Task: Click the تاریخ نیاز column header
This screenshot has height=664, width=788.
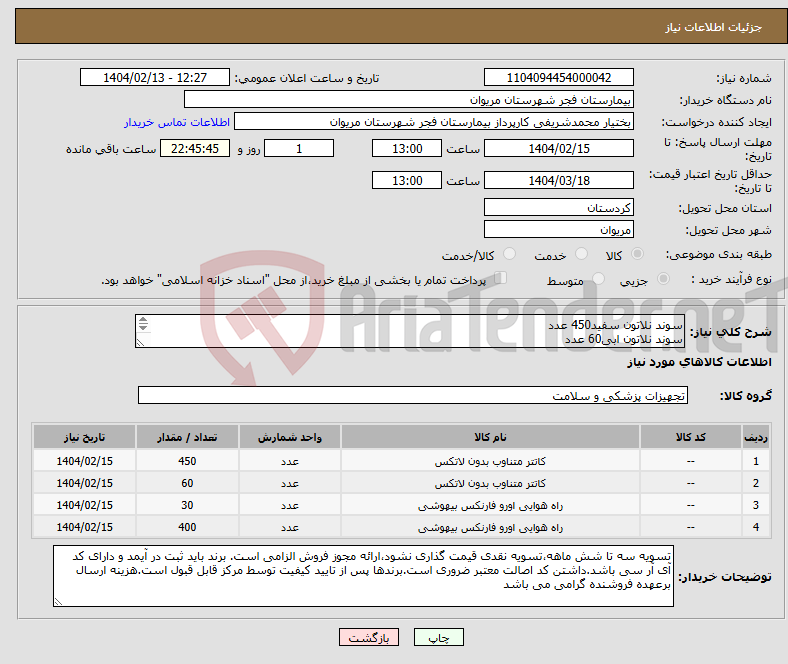Action: pos(84,437)
